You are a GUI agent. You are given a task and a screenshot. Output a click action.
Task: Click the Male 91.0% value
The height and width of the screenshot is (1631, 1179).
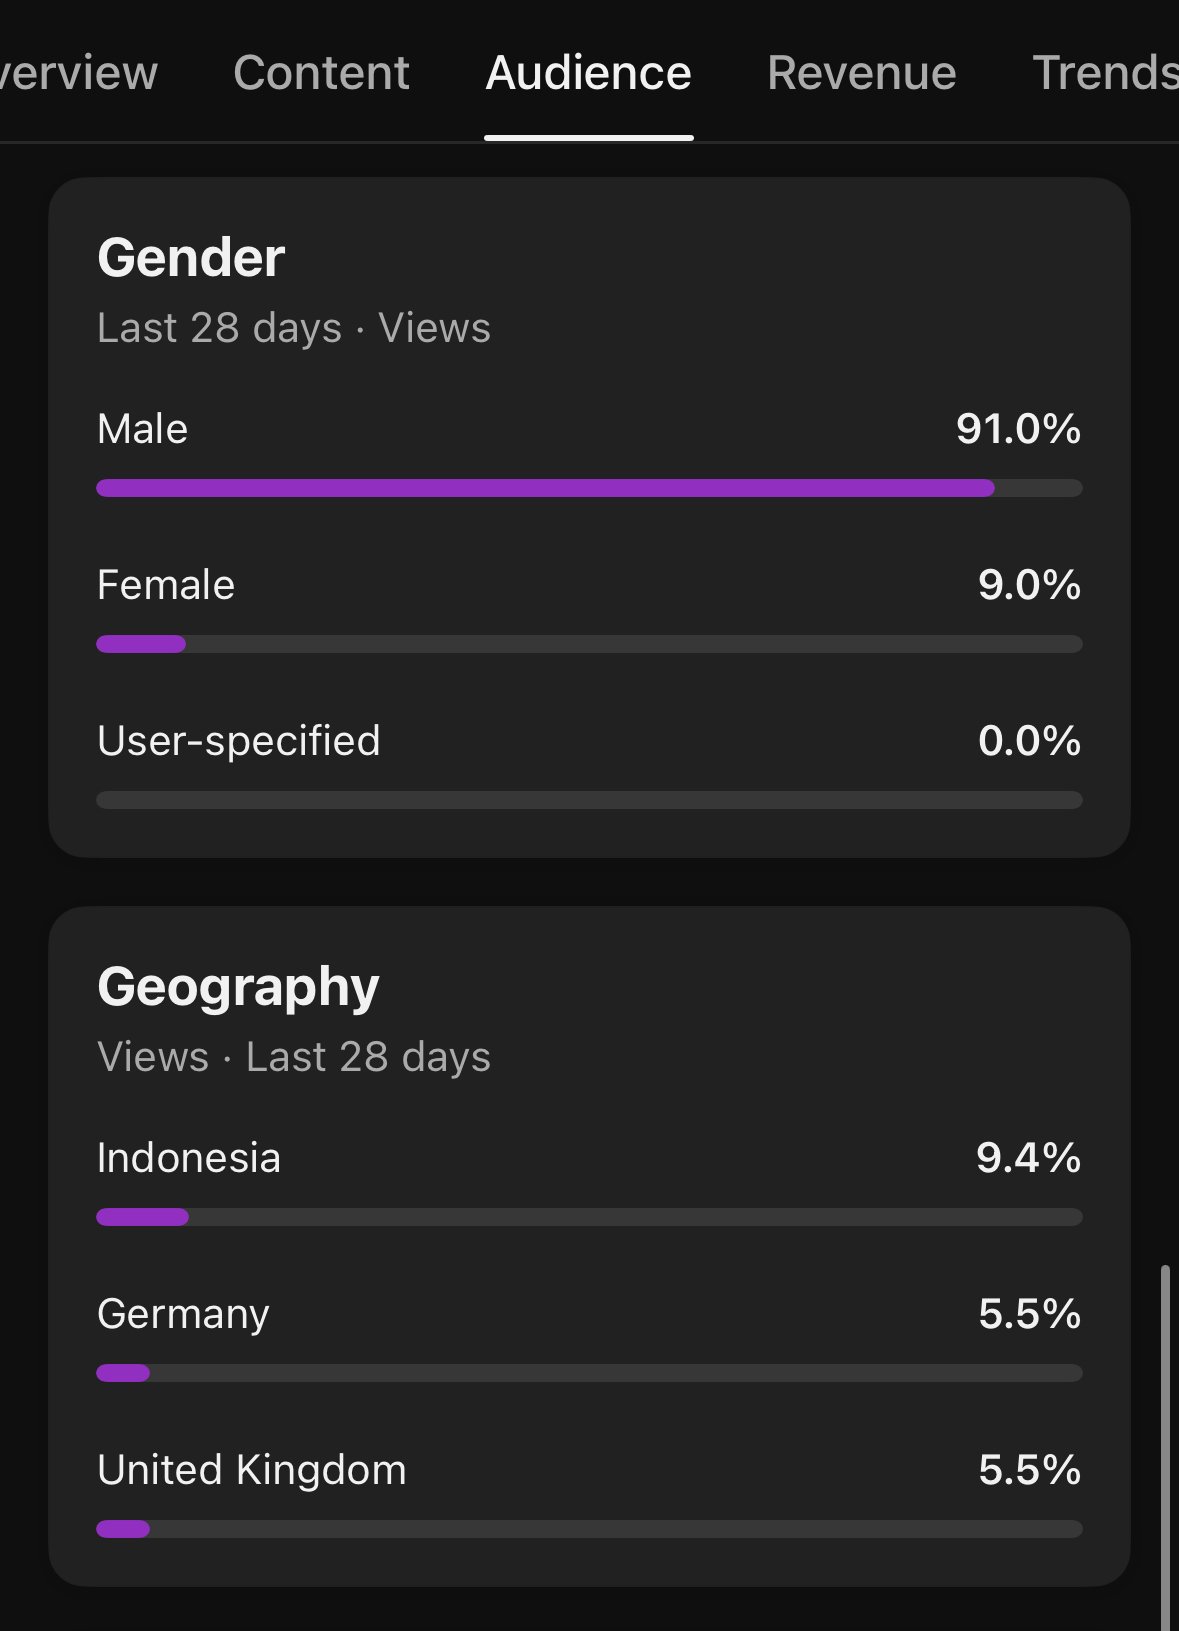(1018, 429)
